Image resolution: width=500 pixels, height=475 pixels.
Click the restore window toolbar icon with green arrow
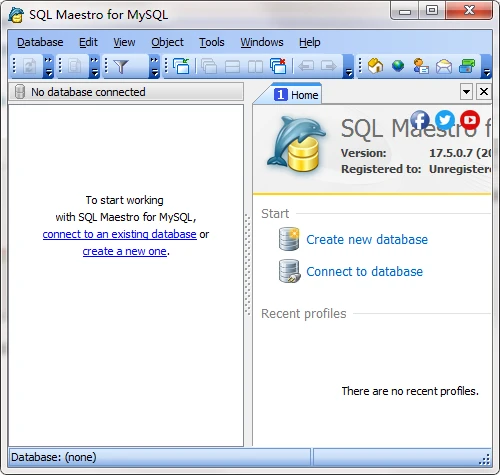[x=181, y=66]
